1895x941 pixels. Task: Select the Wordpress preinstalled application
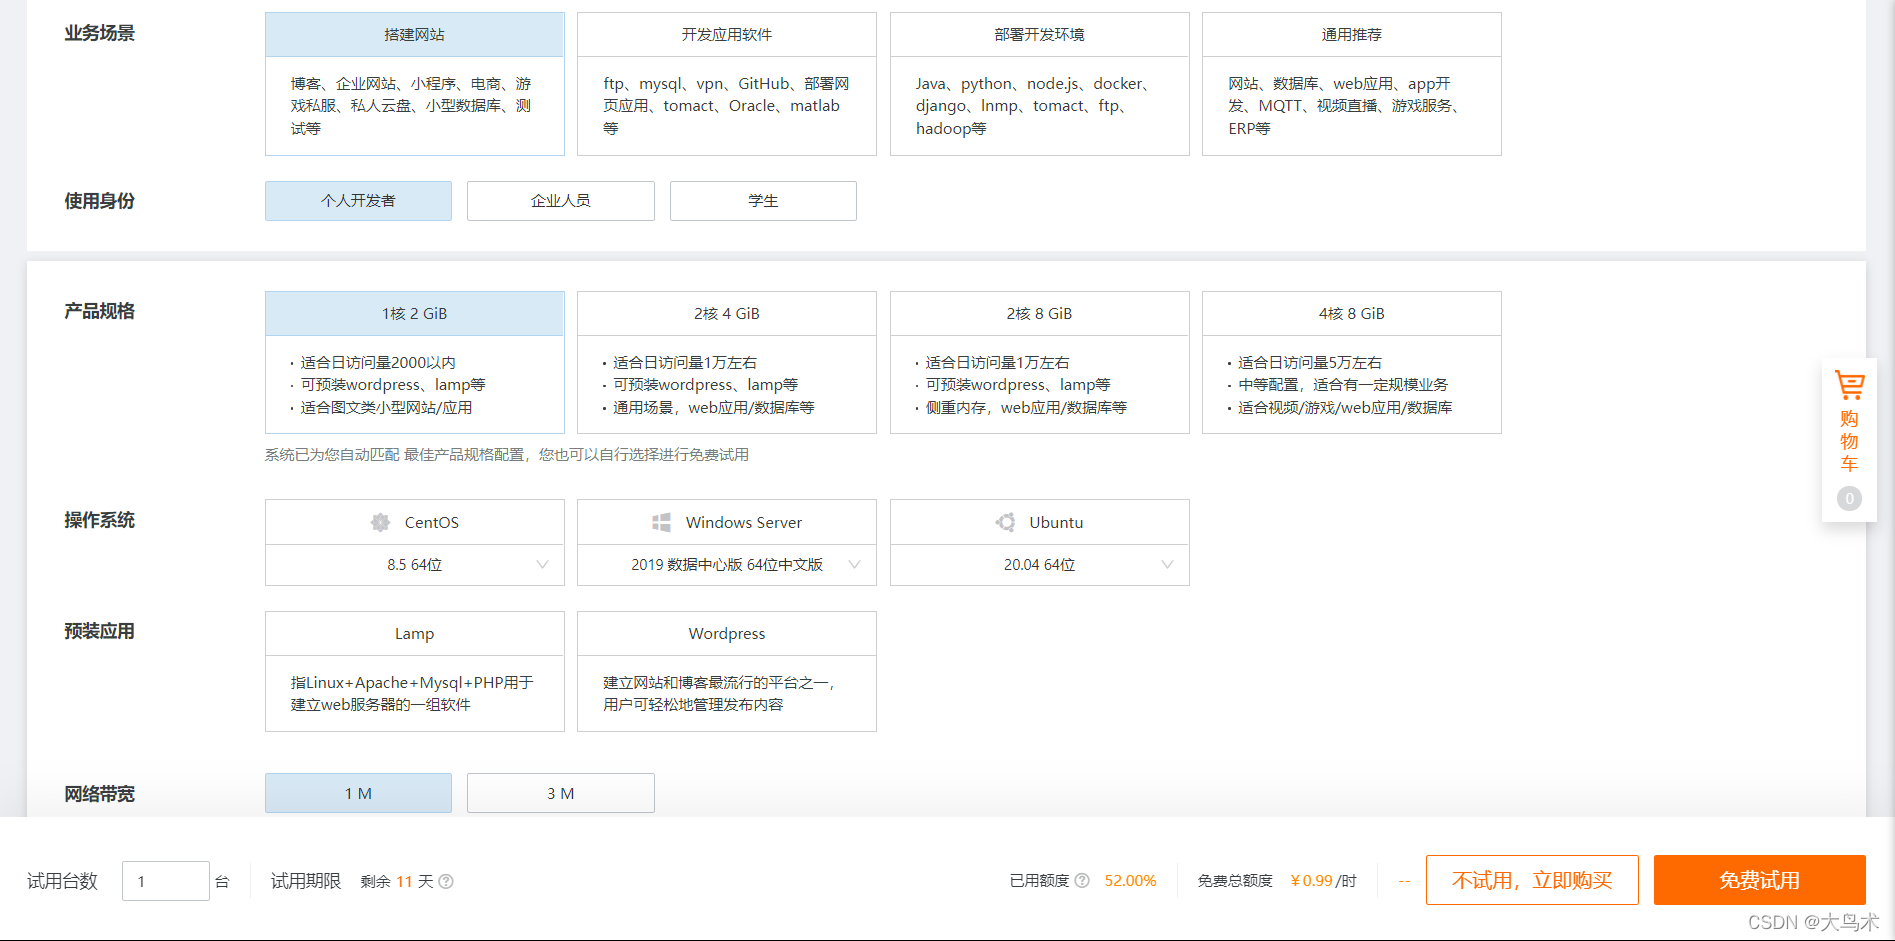[726, 633]
